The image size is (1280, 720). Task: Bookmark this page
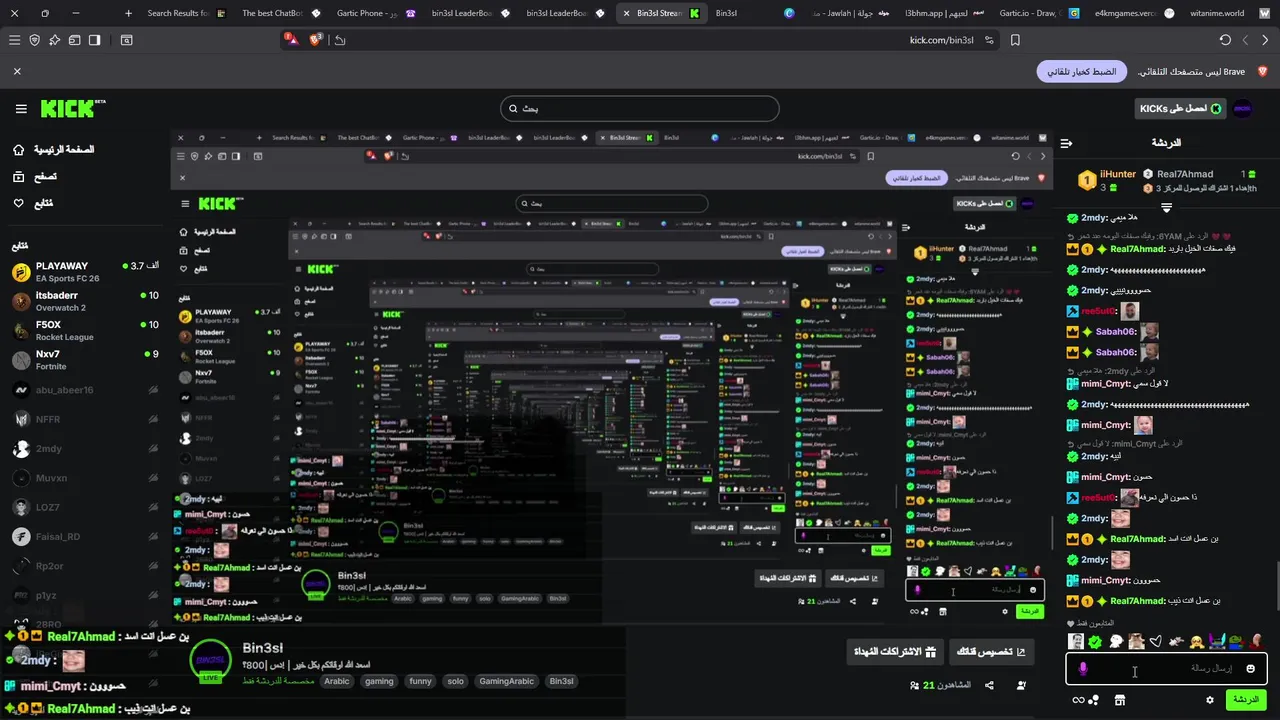pyautogui.click(x=1015, y=40)
